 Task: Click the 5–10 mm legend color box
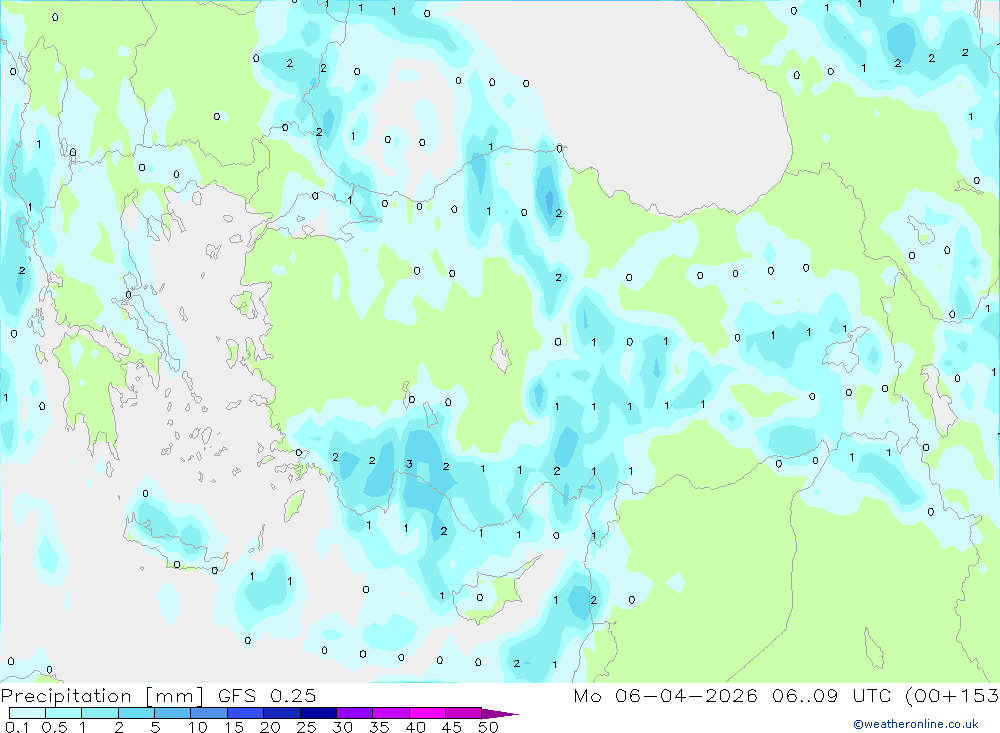click(173, 713)
